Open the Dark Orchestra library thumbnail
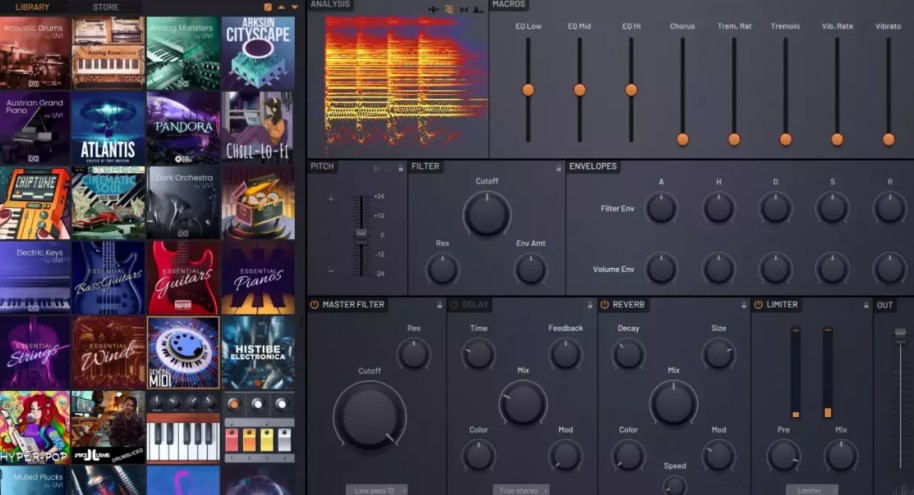Viewport: 914px width, 495px height. click(x=183, y=203)
